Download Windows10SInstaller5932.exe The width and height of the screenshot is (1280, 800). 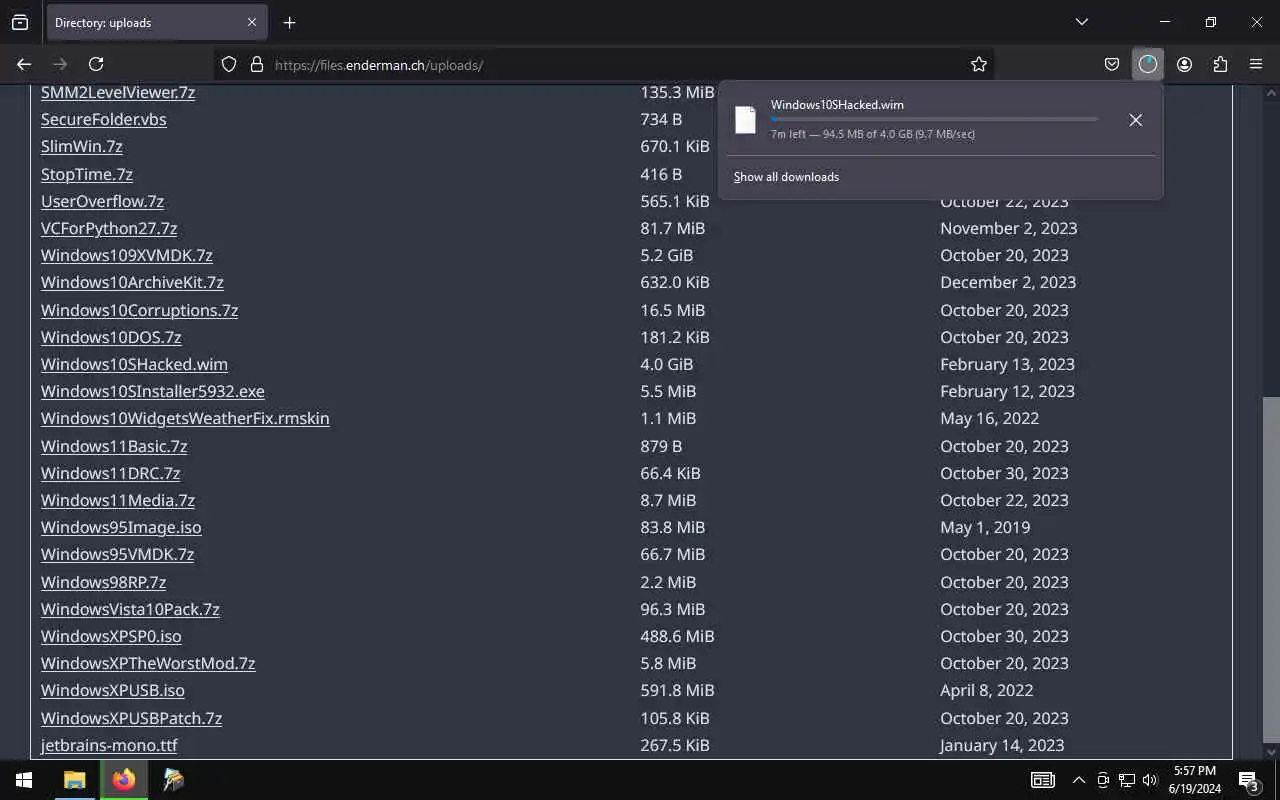point(153,391)
